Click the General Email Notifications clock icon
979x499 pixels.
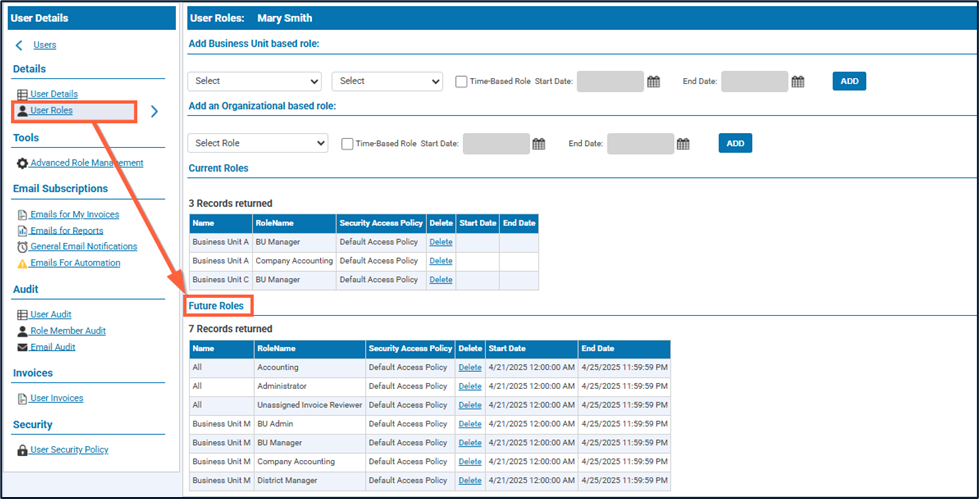22,247
